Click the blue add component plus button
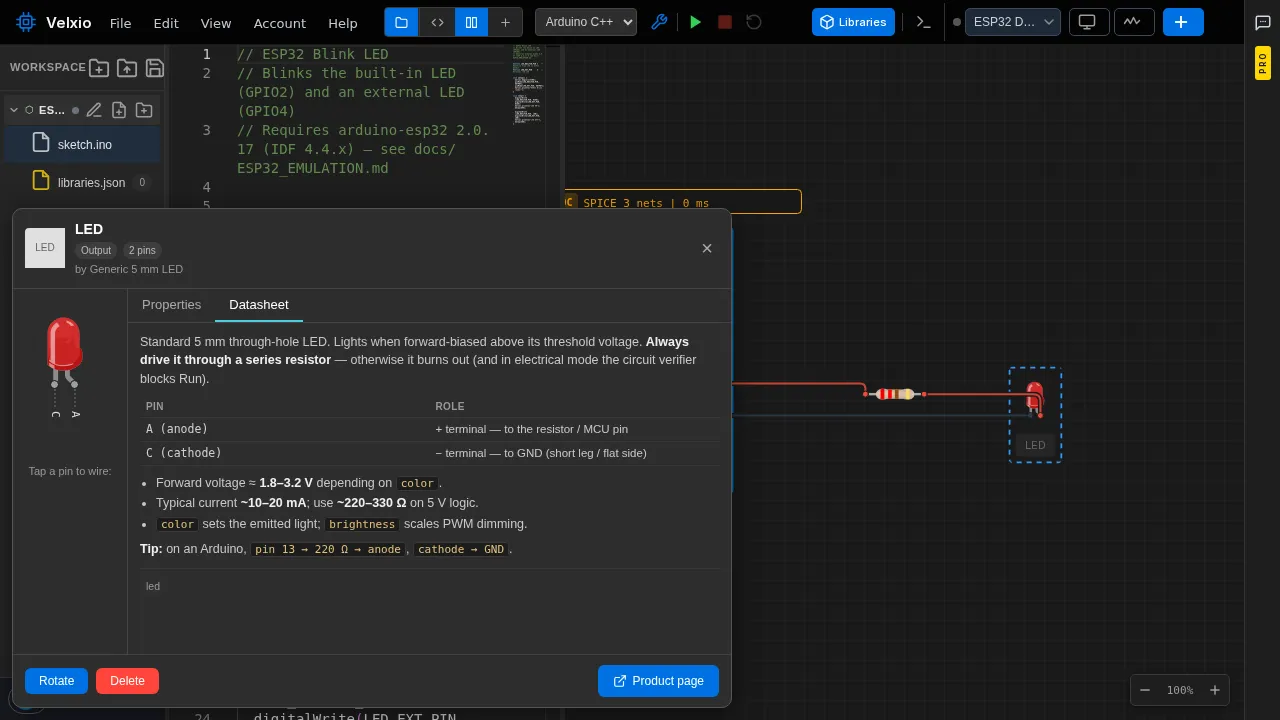 1183,22
